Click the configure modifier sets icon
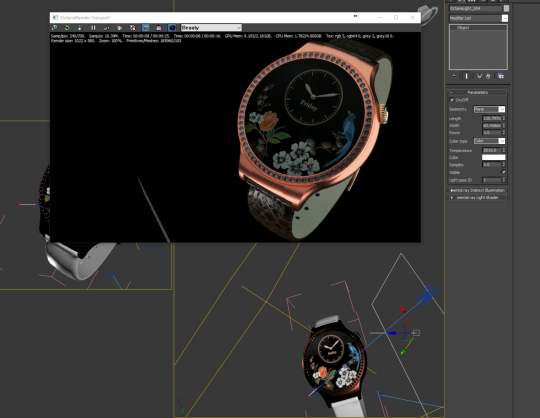The height and width of the screenshot is (418, 540). (501, 76)
